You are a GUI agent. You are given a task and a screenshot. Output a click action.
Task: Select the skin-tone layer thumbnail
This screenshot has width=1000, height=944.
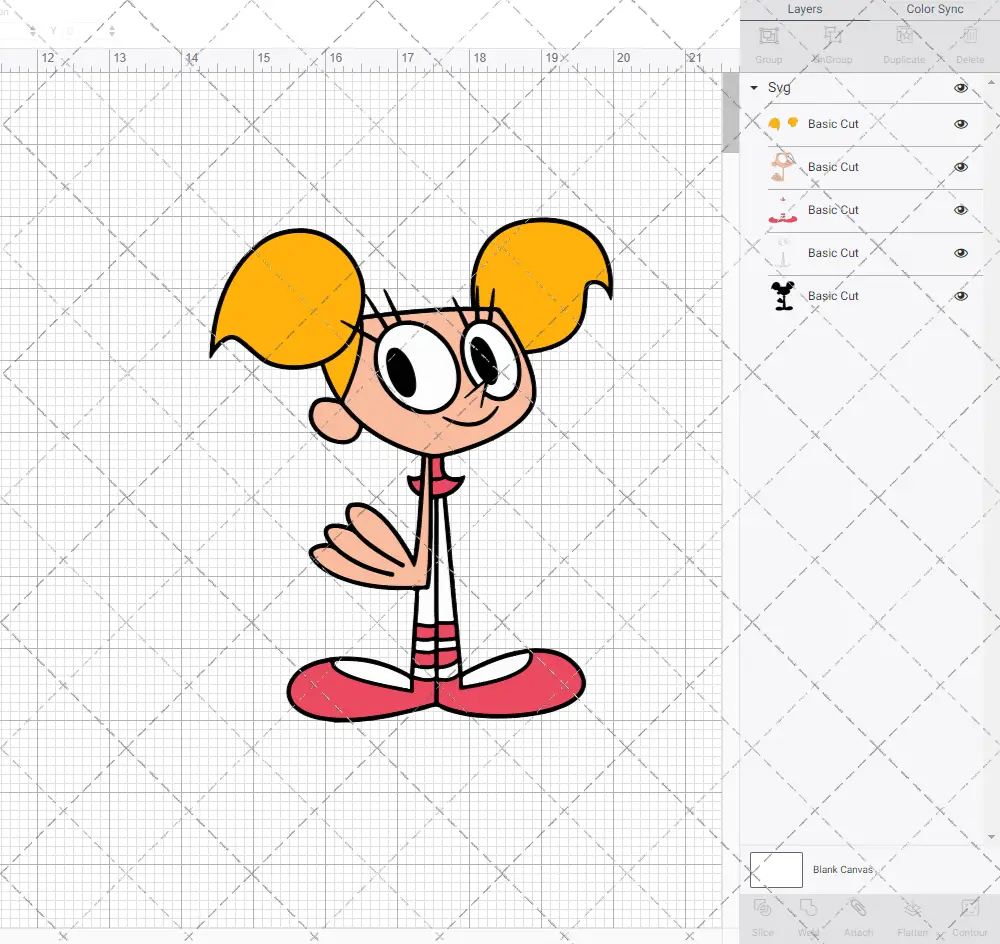783,166
